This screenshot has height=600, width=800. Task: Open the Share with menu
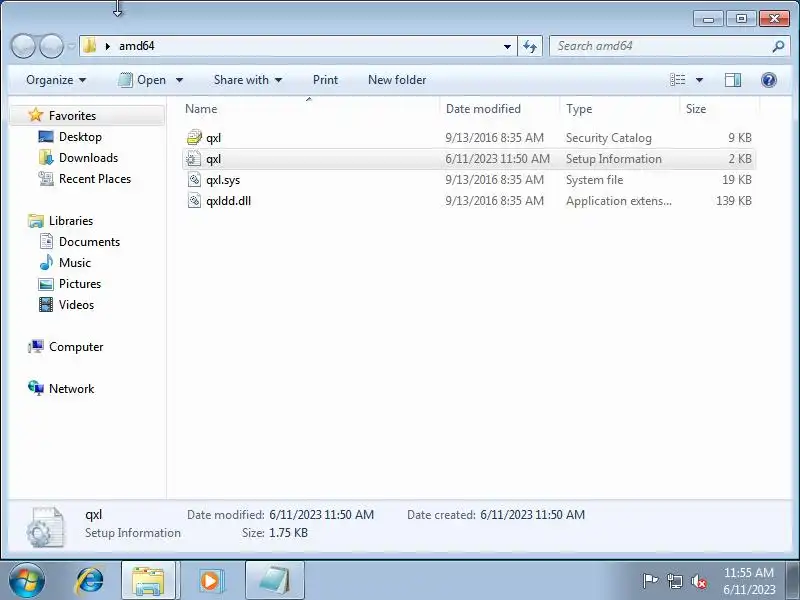click(248, 80)
